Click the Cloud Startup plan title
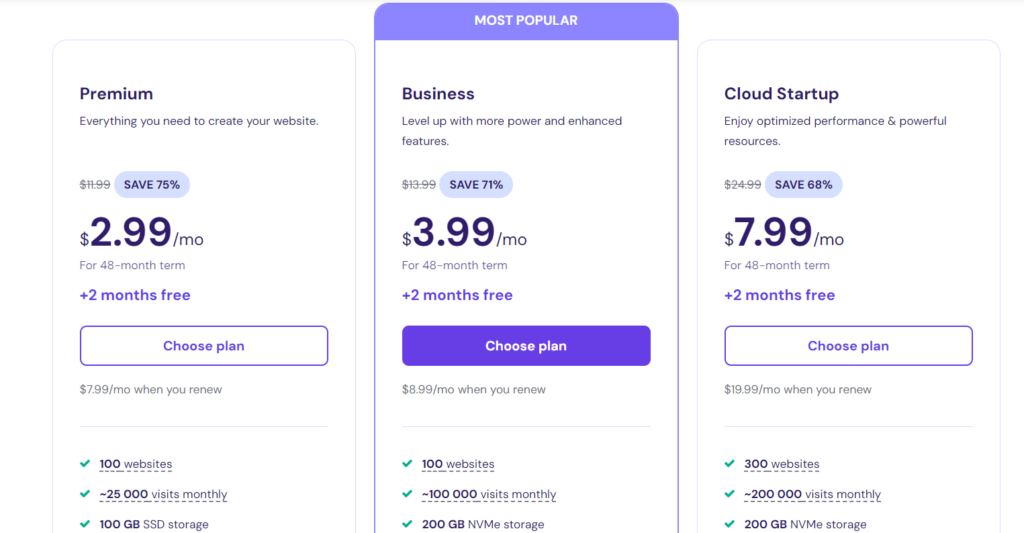The width and height of the screenshot is (1024, 533). 781,94
